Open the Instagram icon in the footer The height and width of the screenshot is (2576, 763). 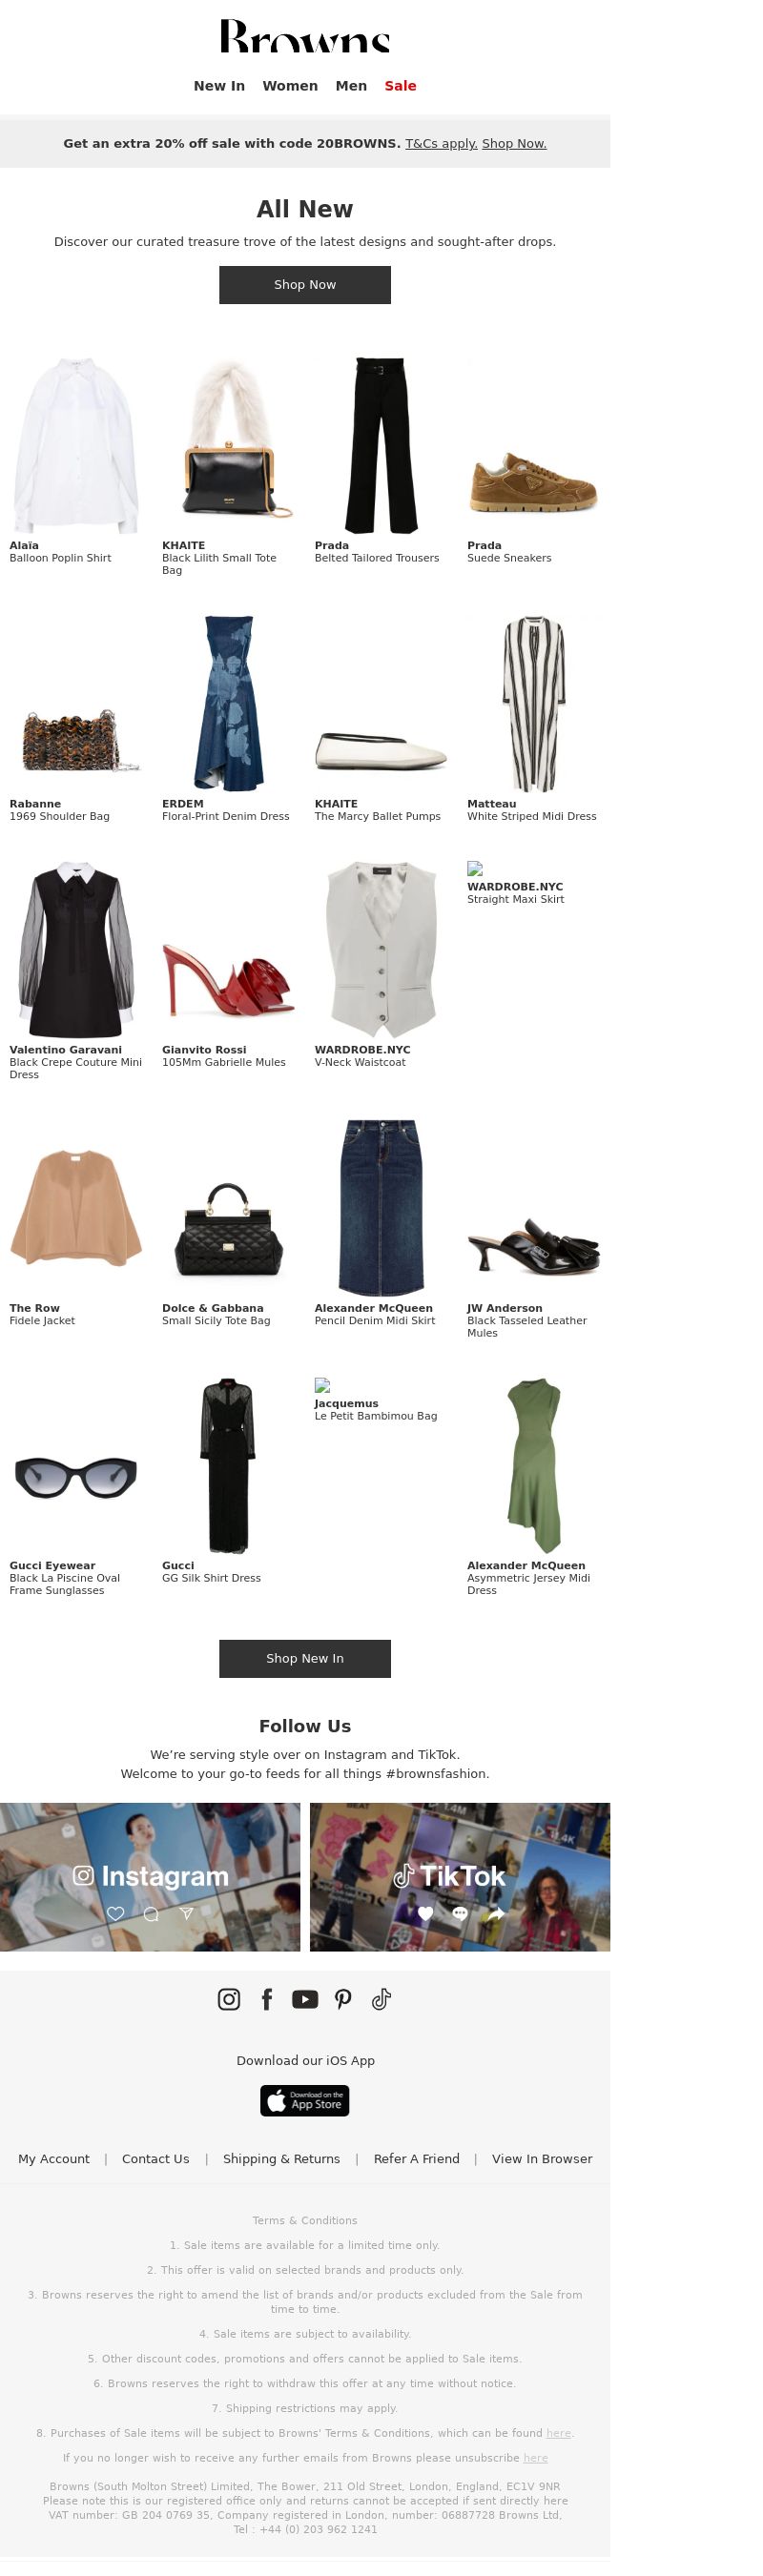coord(229,1999)
